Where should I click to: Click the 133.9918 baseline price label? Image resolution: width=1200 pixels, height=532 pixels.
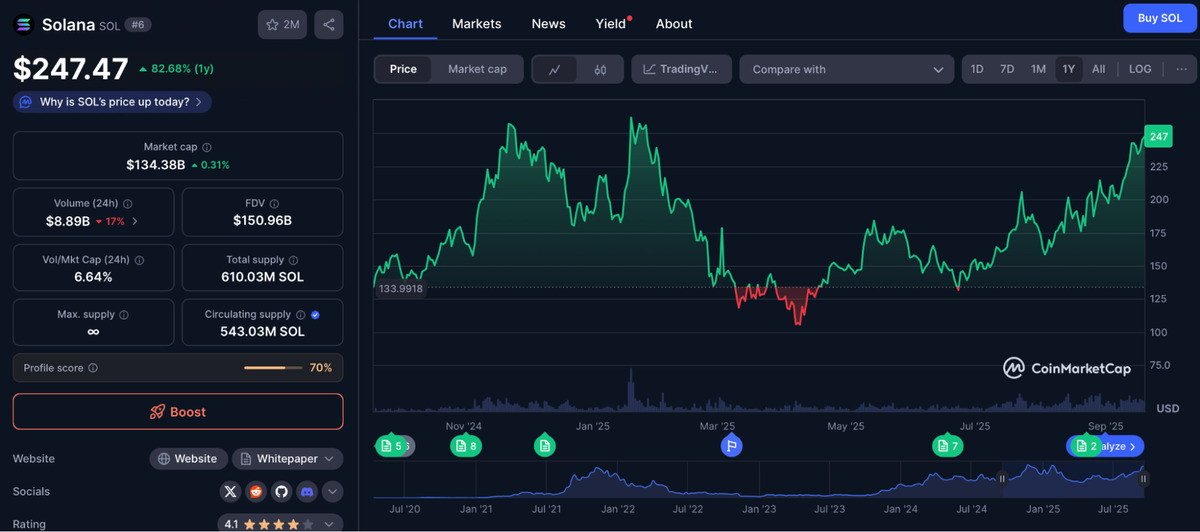400,288
